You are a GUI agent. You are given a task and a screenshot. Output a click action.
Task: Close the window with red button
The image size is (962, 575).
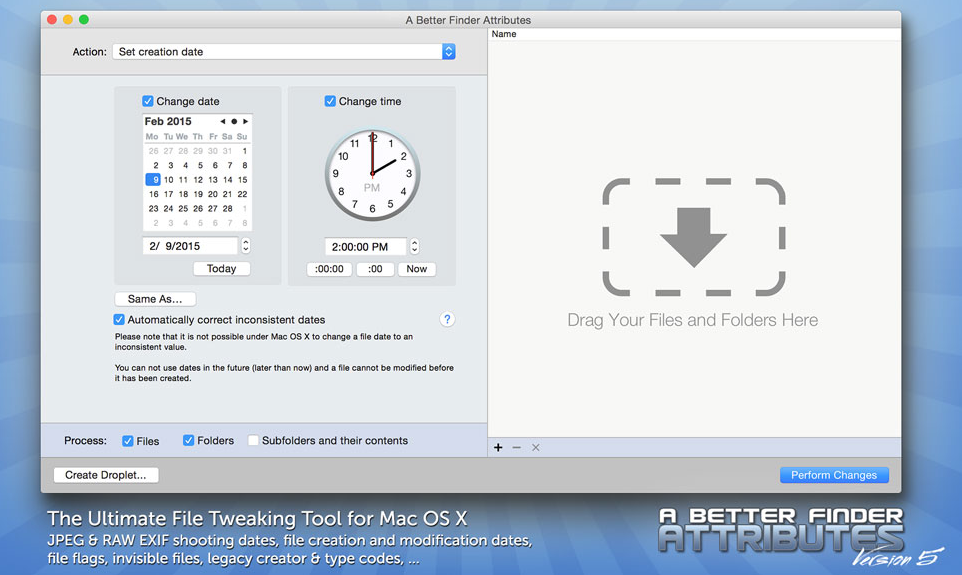pyautogui.click(x=52, y=20)
